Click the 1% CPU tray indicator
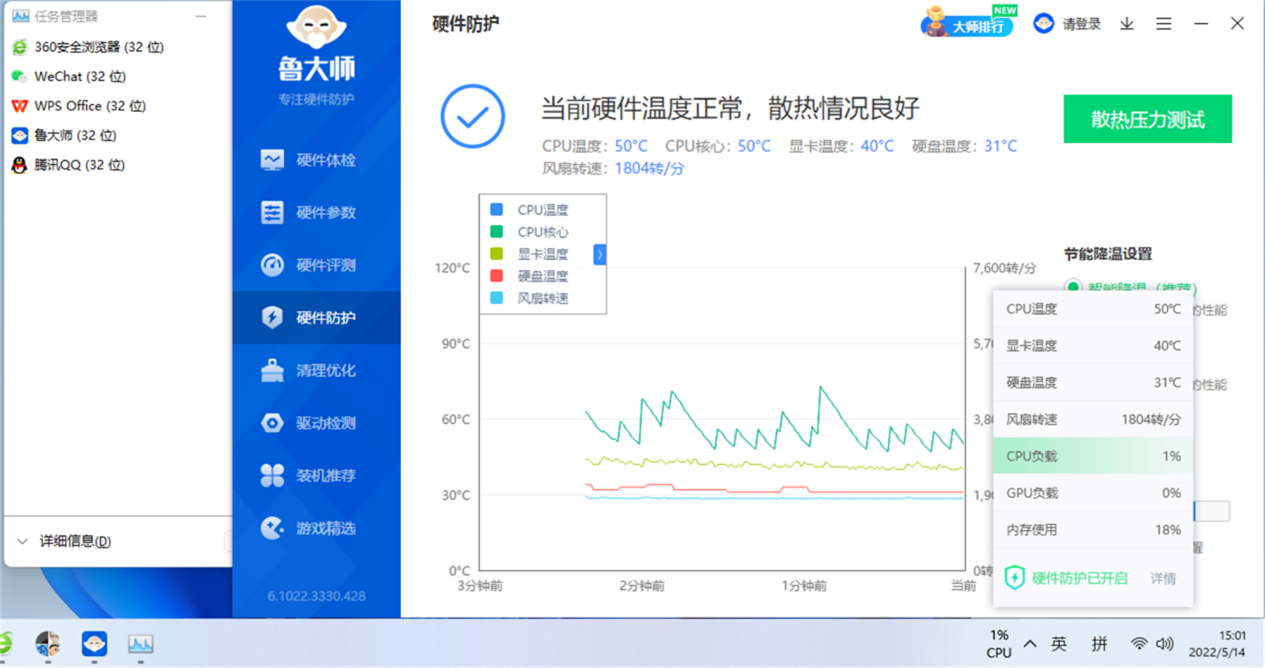 999,644
